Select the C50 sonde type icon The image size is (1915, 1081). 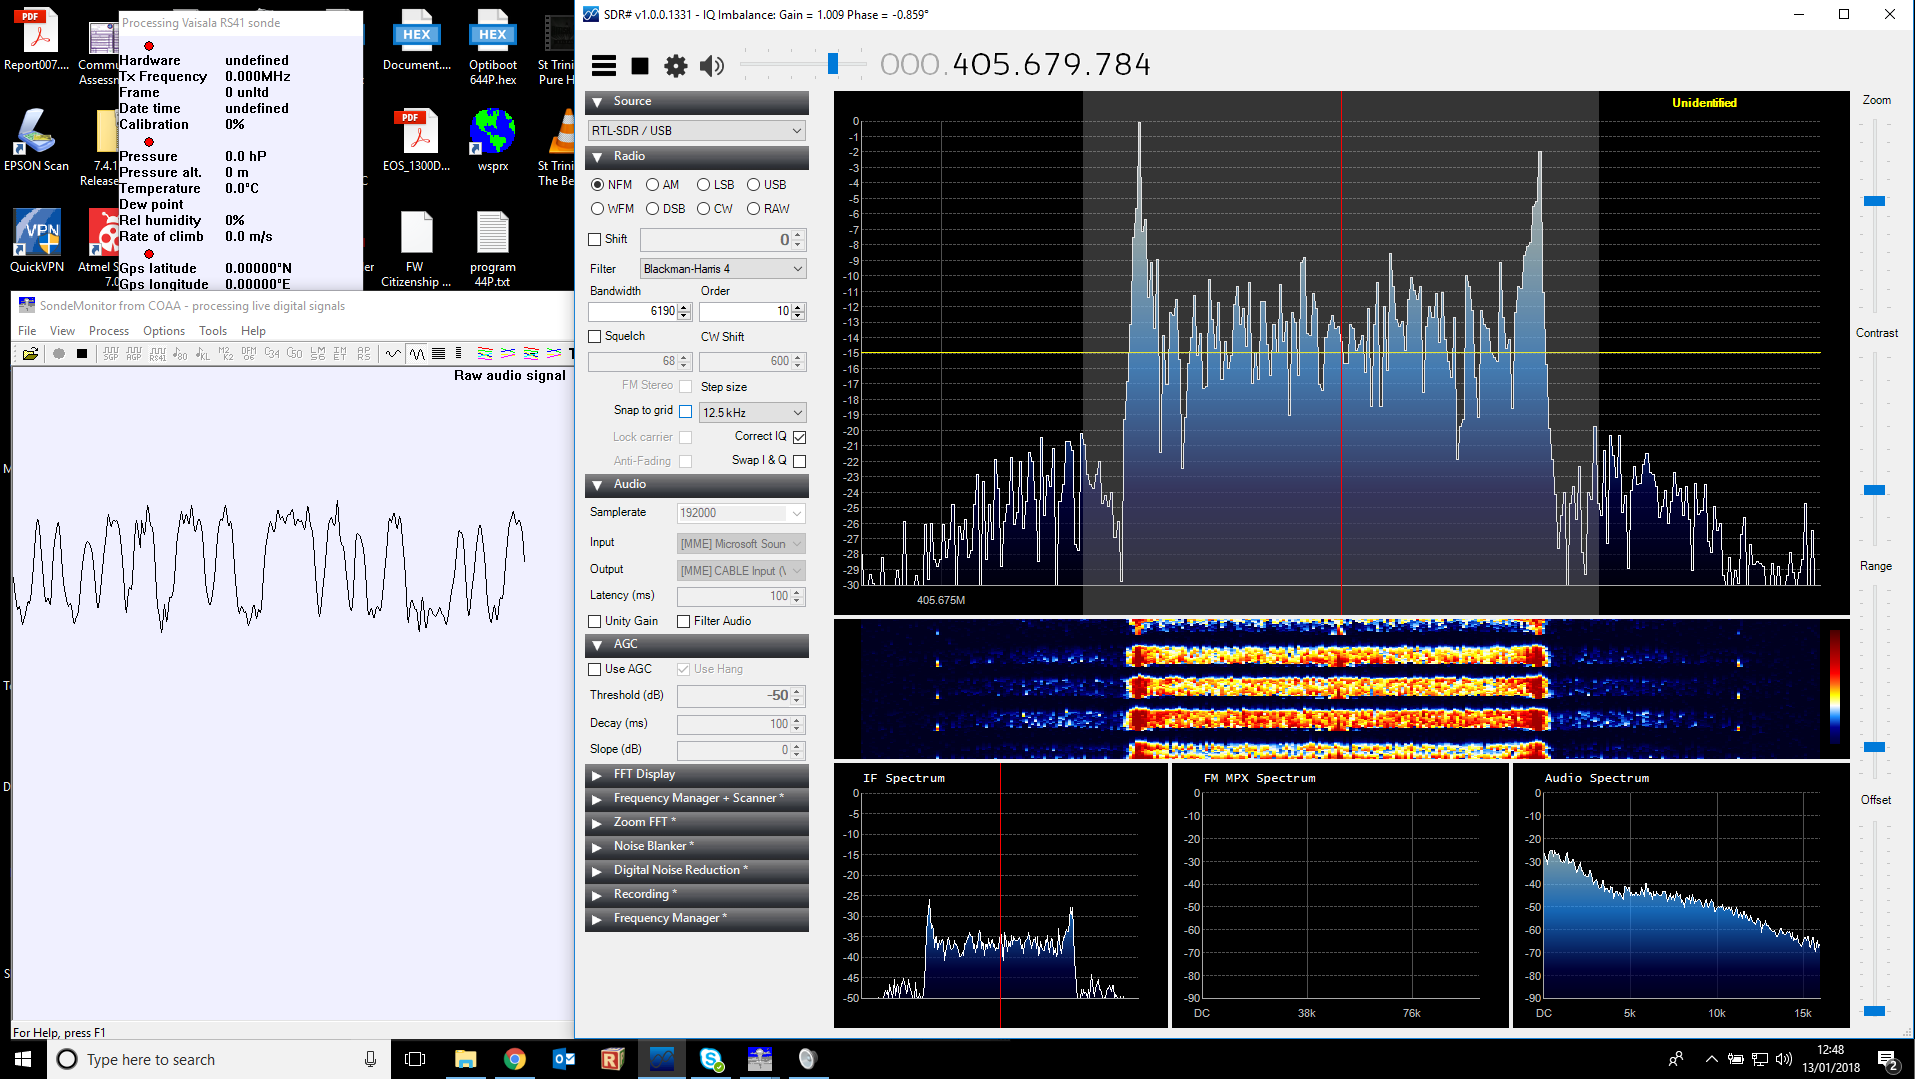(295, 353)
